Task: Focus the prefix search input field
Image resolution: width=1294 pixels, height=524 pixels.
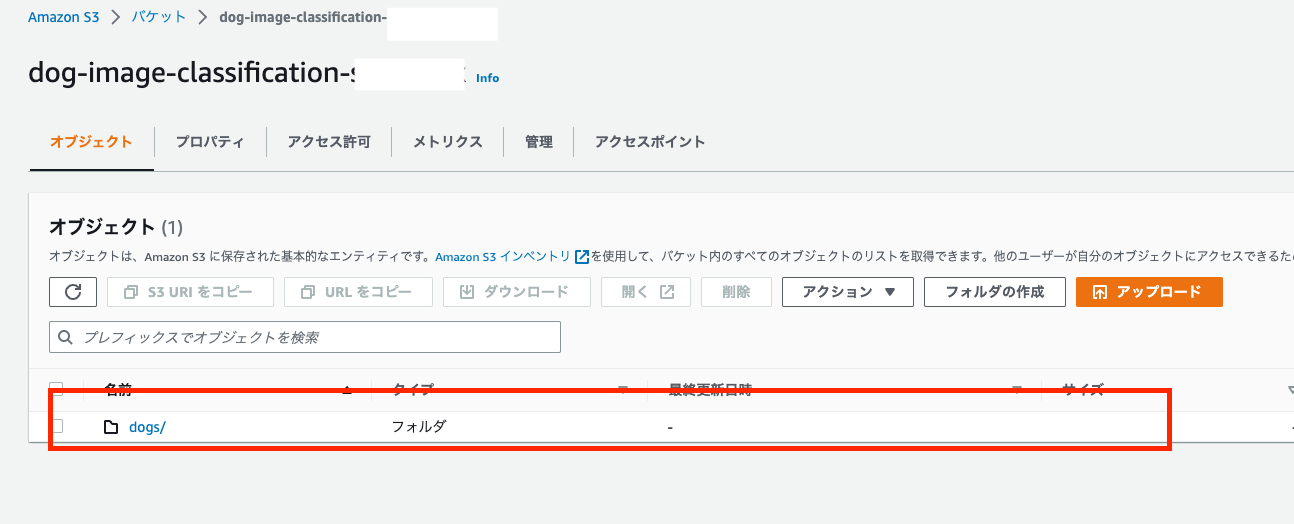Action: 305,337
